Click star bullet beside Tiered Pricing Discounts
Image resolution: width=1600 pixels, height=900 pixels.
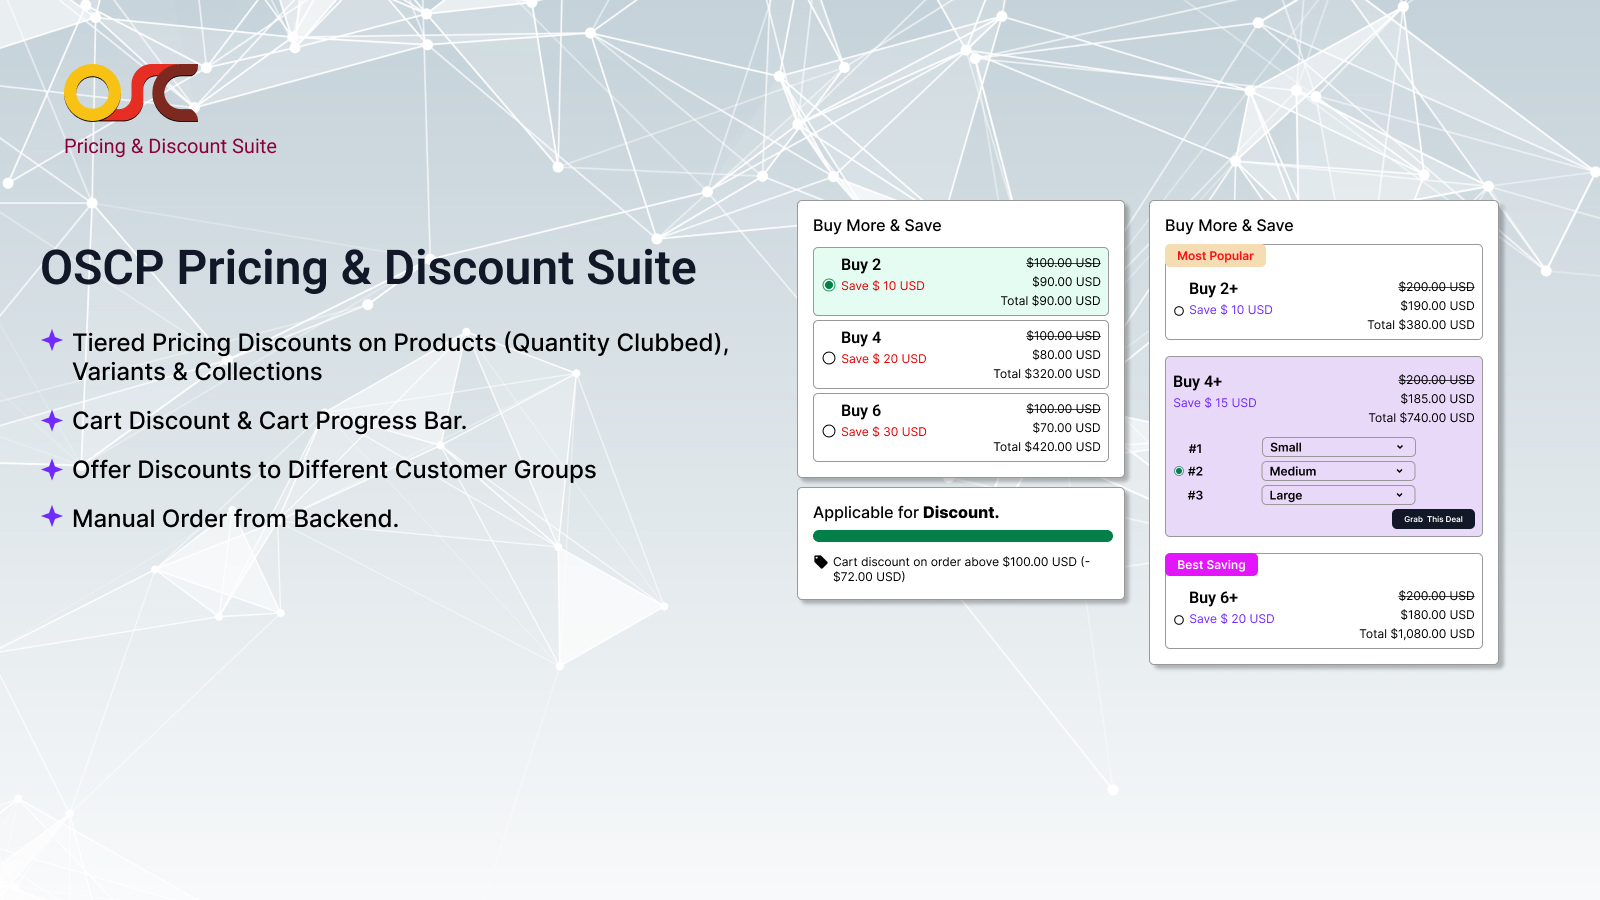52,340
